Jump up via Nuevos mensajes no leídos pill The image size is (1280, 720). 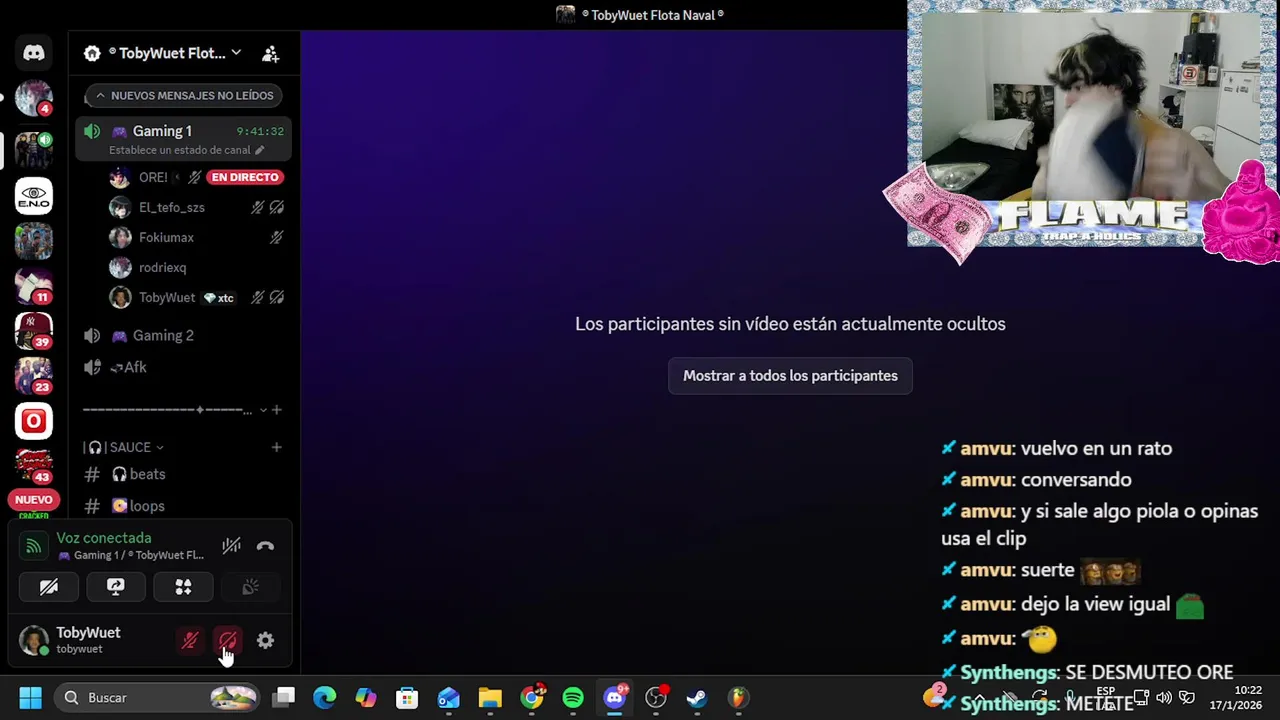point(183,96)
